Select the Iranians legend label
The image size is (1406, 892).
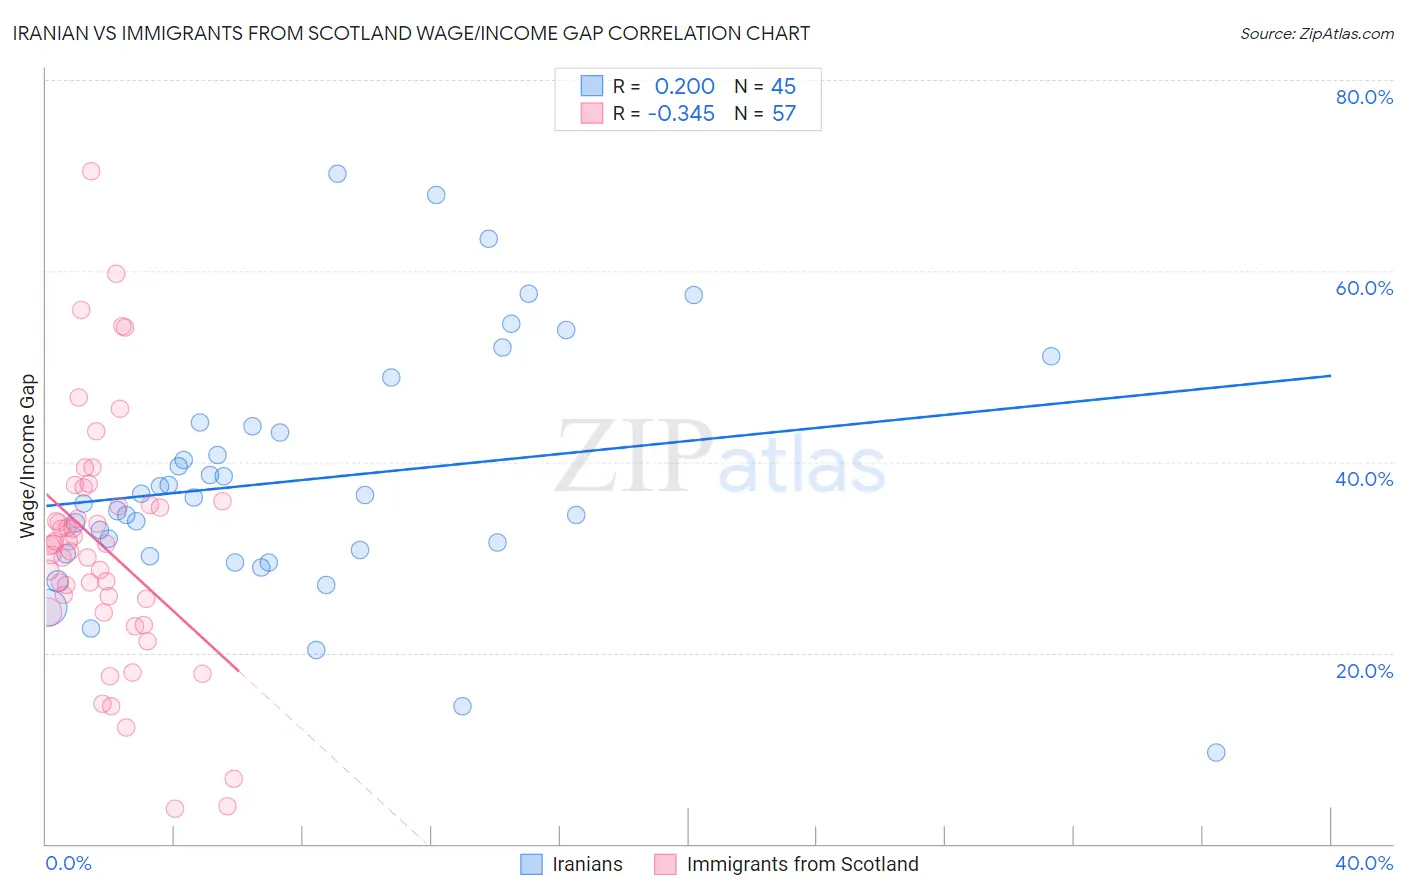(x=587, y=864)
